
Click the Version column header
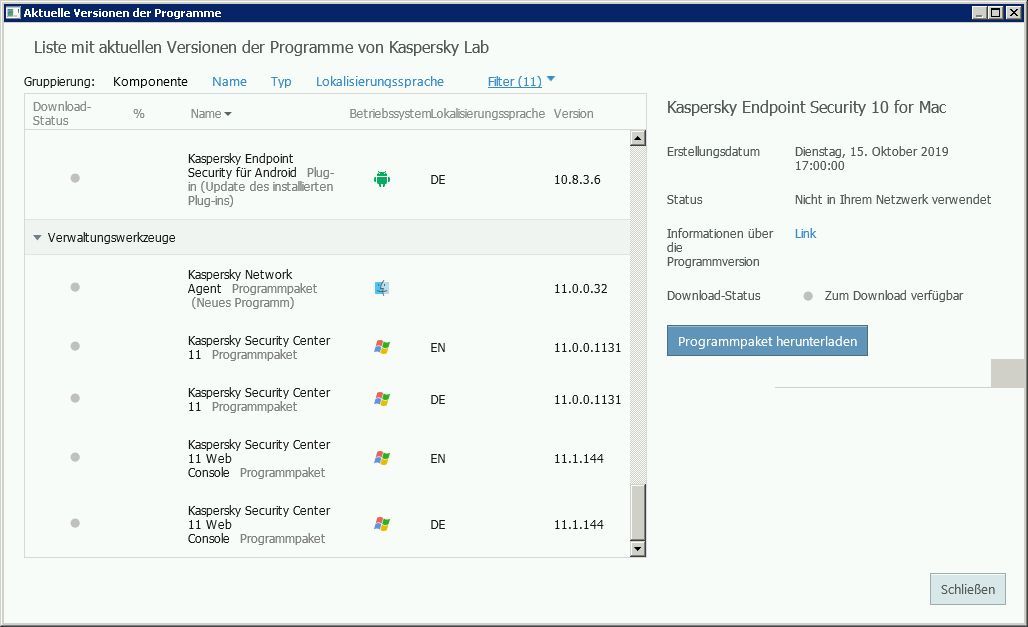pos(573,114)
